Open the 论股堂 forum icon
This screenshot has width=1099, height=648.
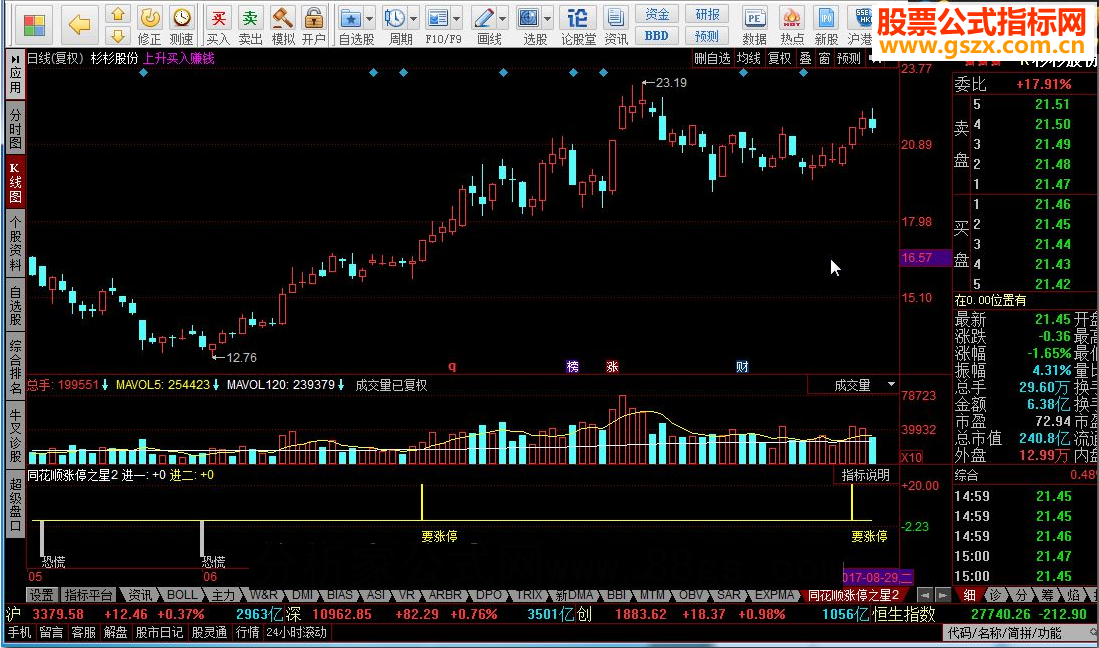pos(578,18)
